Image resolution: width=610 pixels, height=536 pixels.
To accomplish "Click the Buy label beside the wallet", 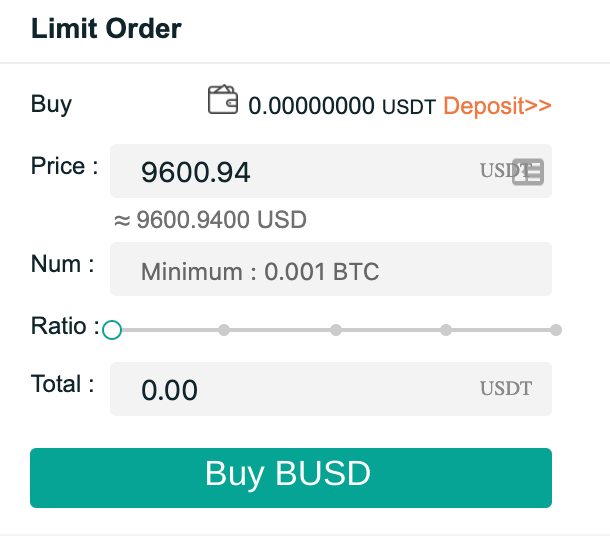I will (x=51, y=105).
